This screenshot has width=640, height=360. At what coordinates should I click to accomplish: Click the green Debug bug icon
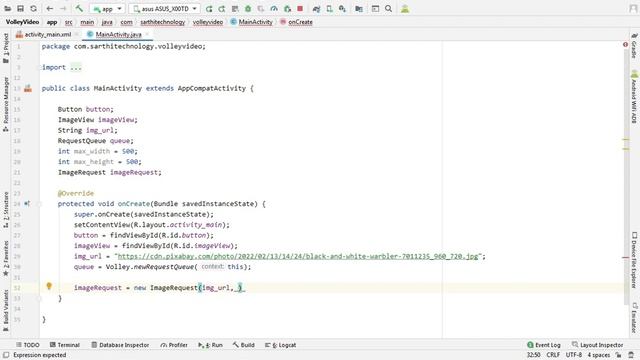[248, 9]
